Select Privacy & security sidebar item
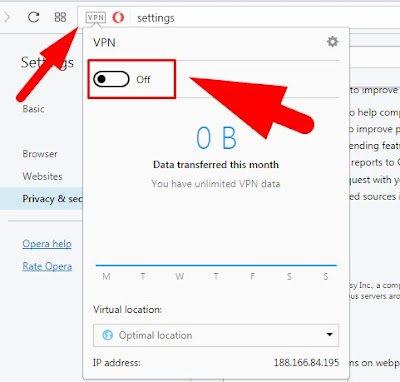This screenshot has width=400, height=382. 41,199
